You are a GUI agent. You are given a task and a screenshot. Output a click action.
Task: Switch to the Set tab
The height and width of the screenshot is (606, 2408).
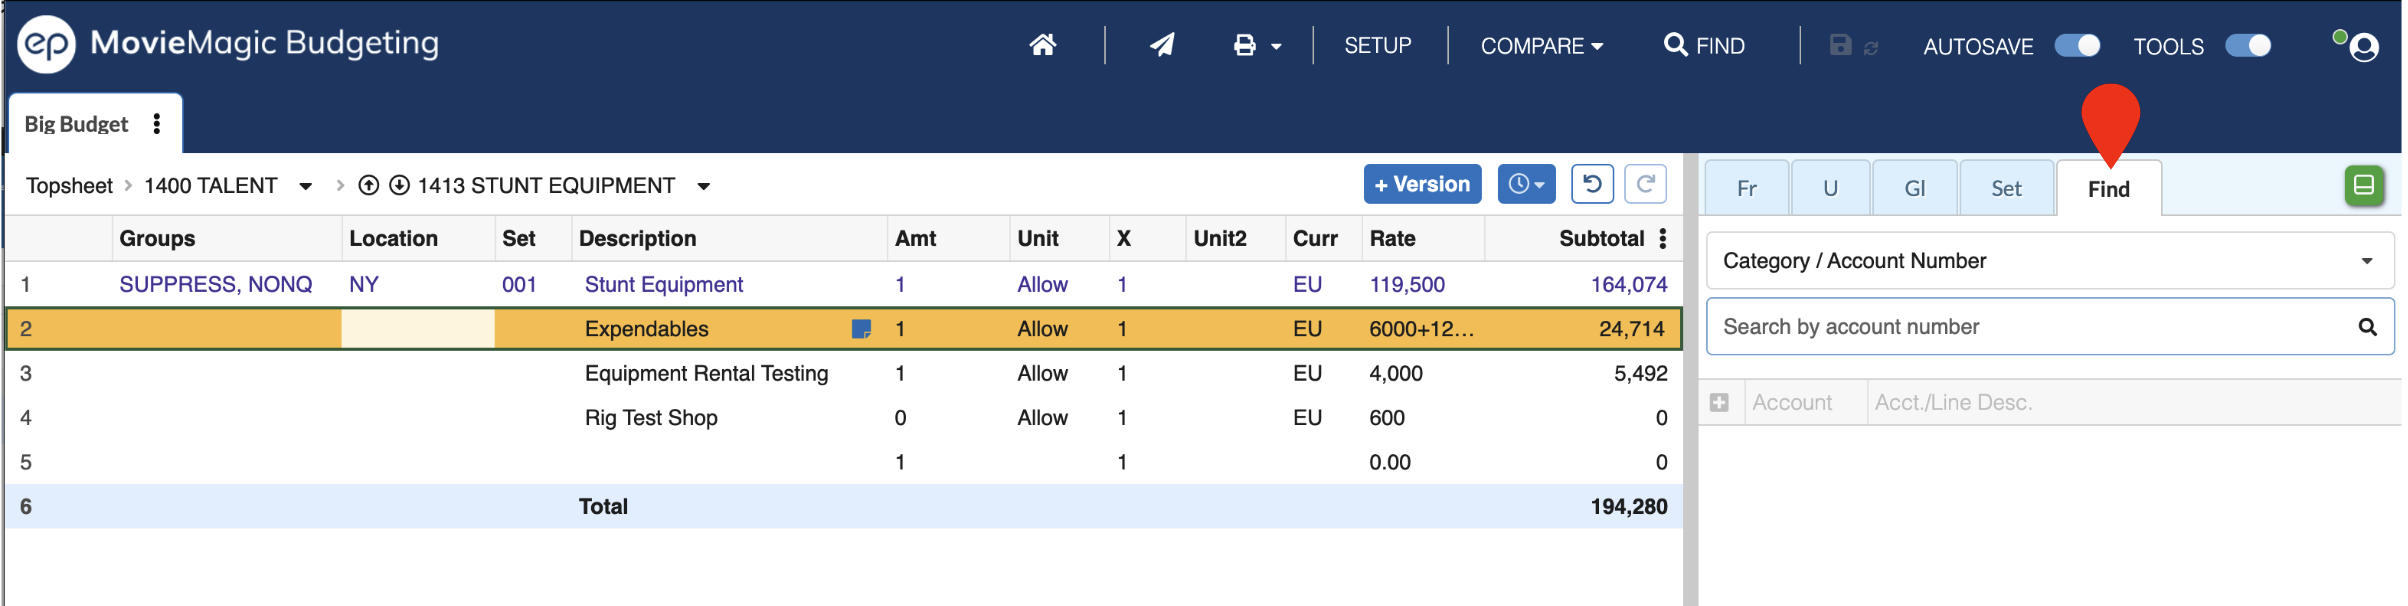click(x=2006, y=188)
